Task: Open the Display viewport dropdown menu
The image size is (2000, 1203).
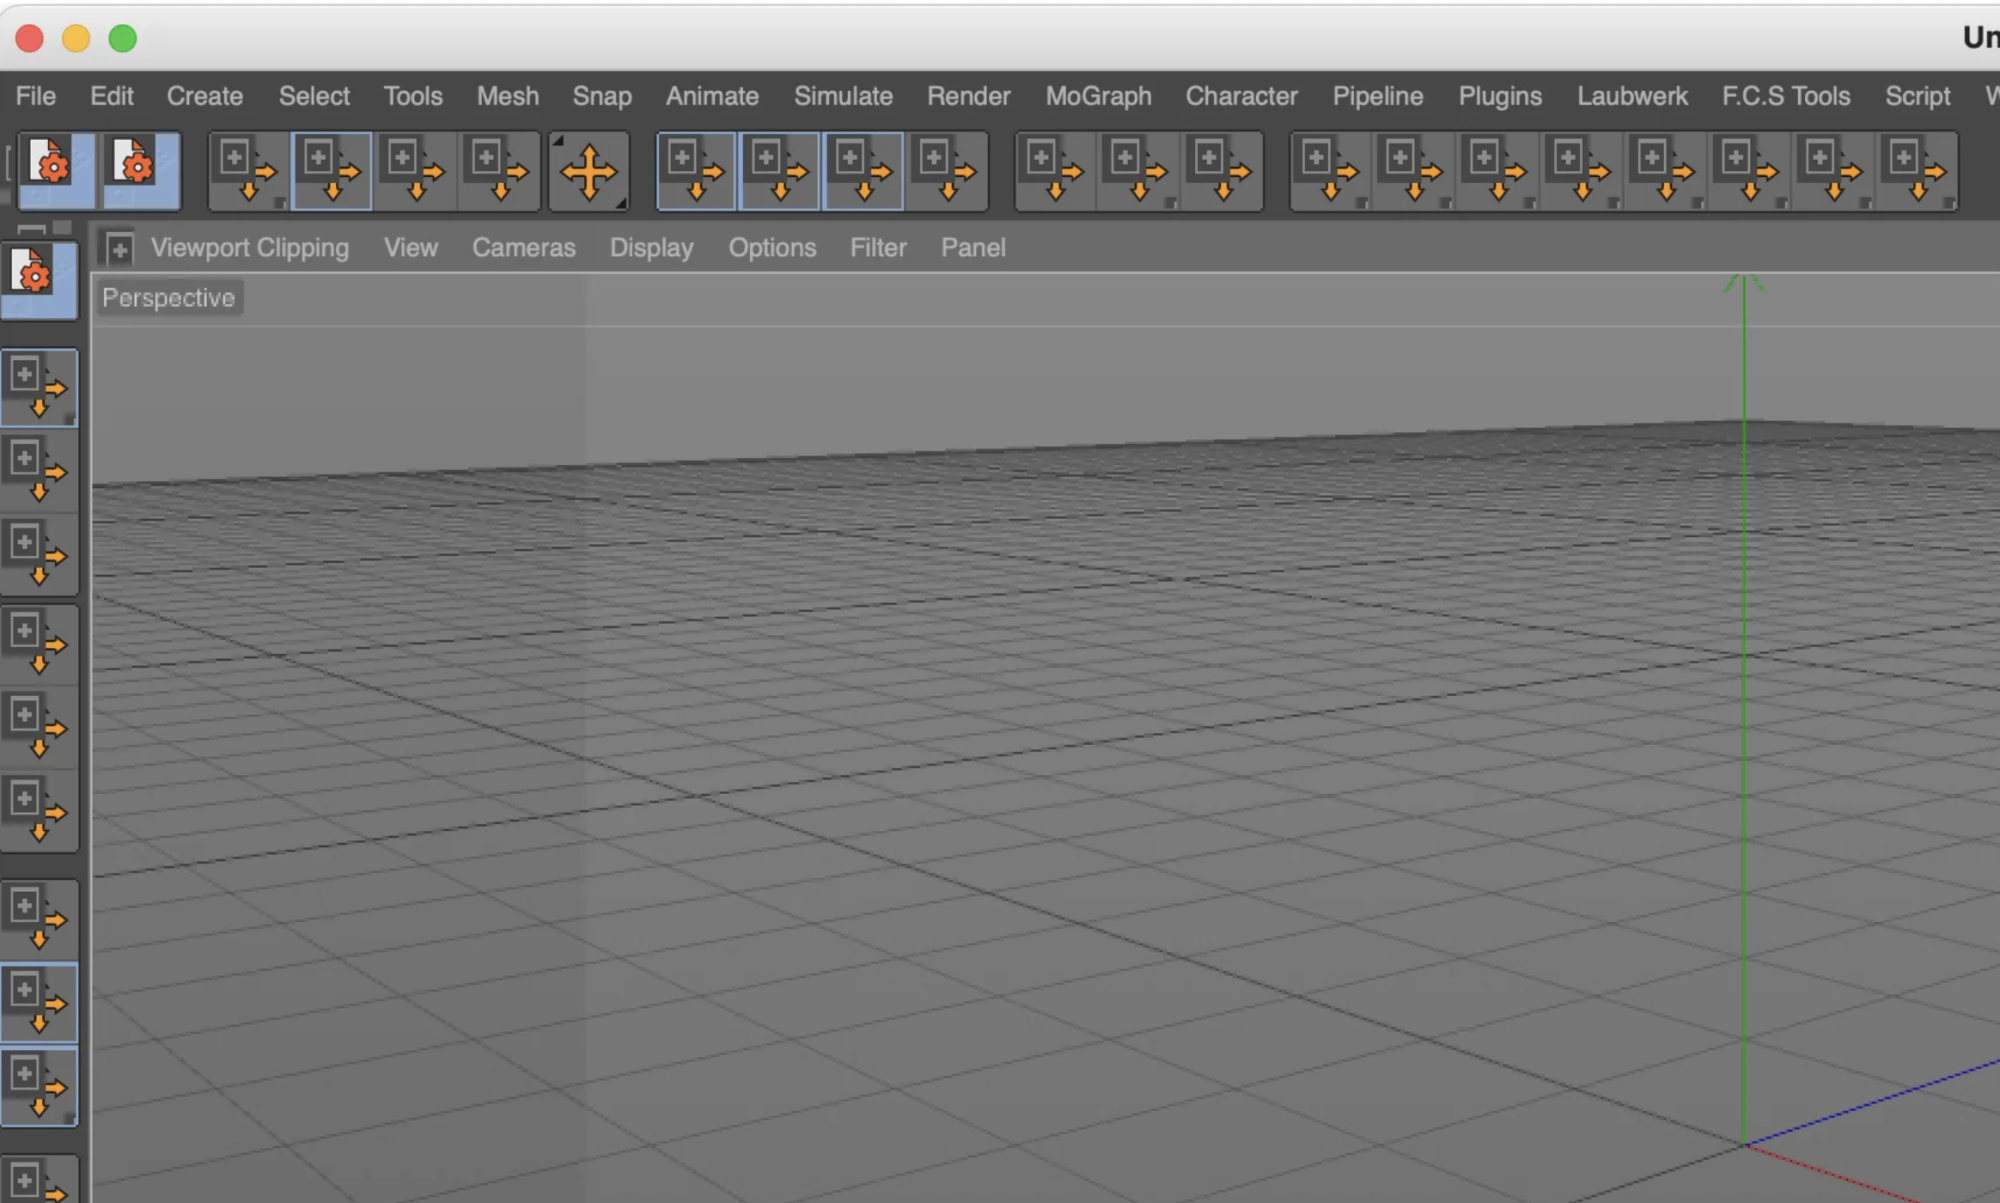Action: (x=651, y=248)
